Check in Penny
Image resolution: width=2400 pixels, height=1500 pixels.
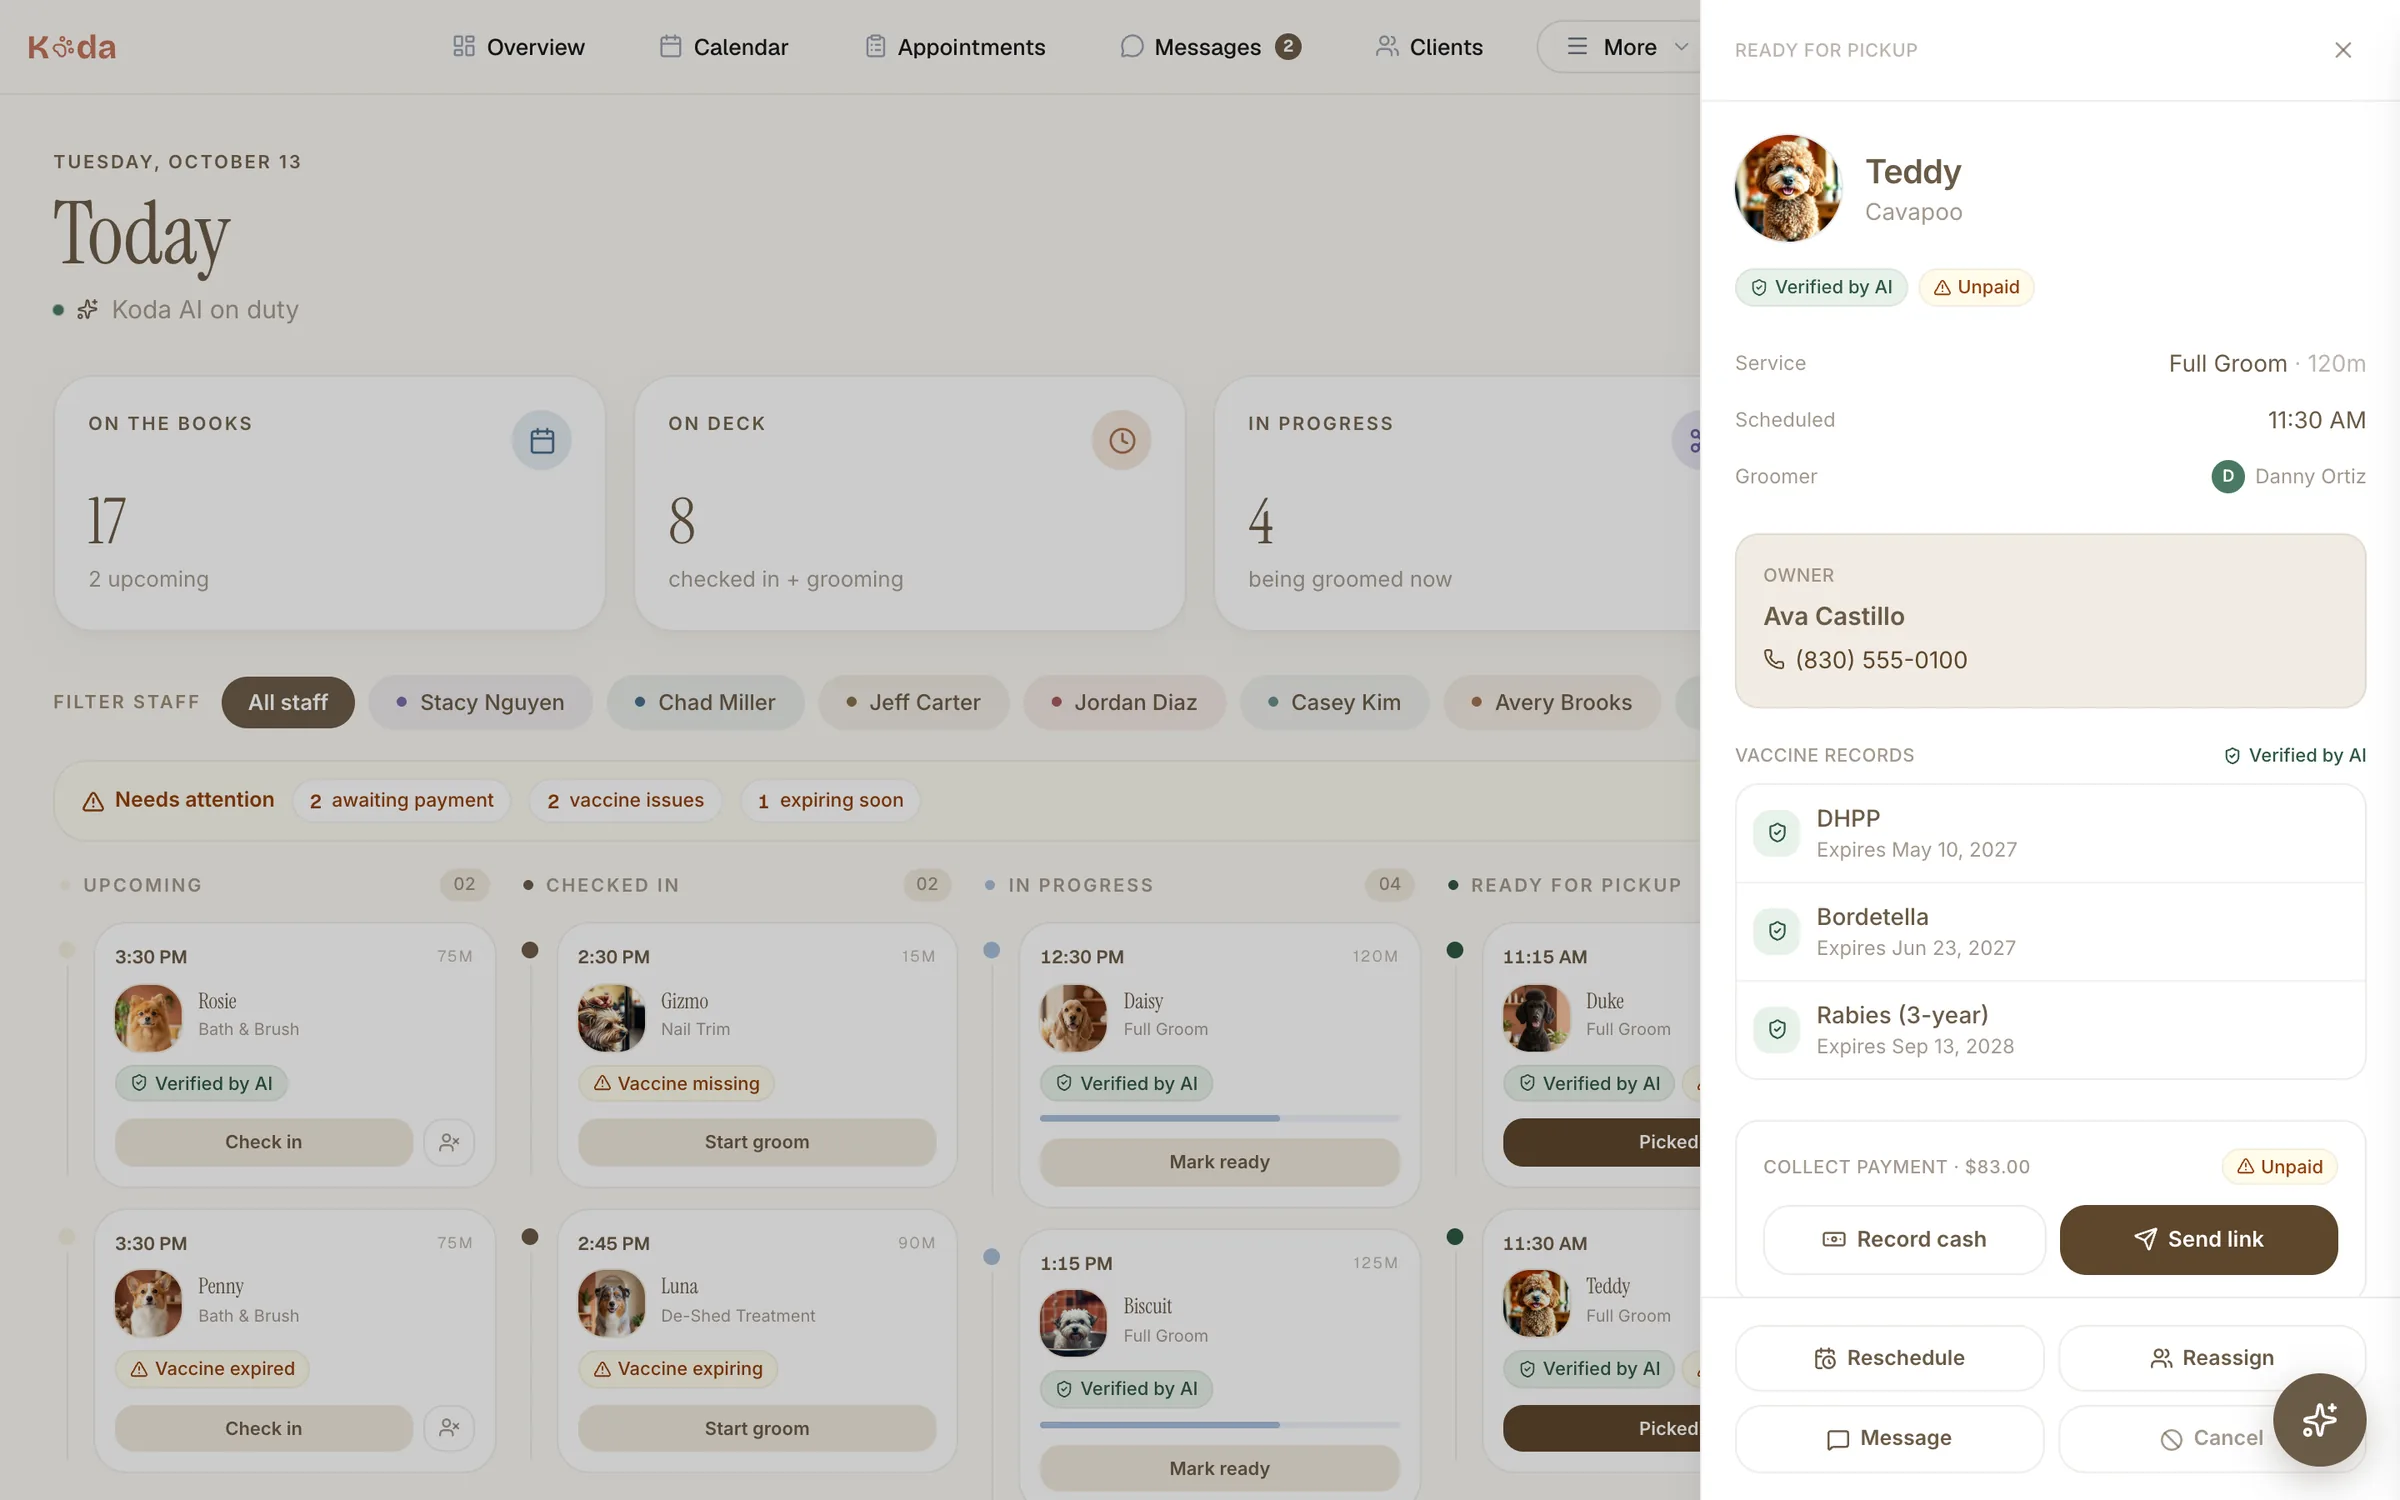pos(263,1427)
